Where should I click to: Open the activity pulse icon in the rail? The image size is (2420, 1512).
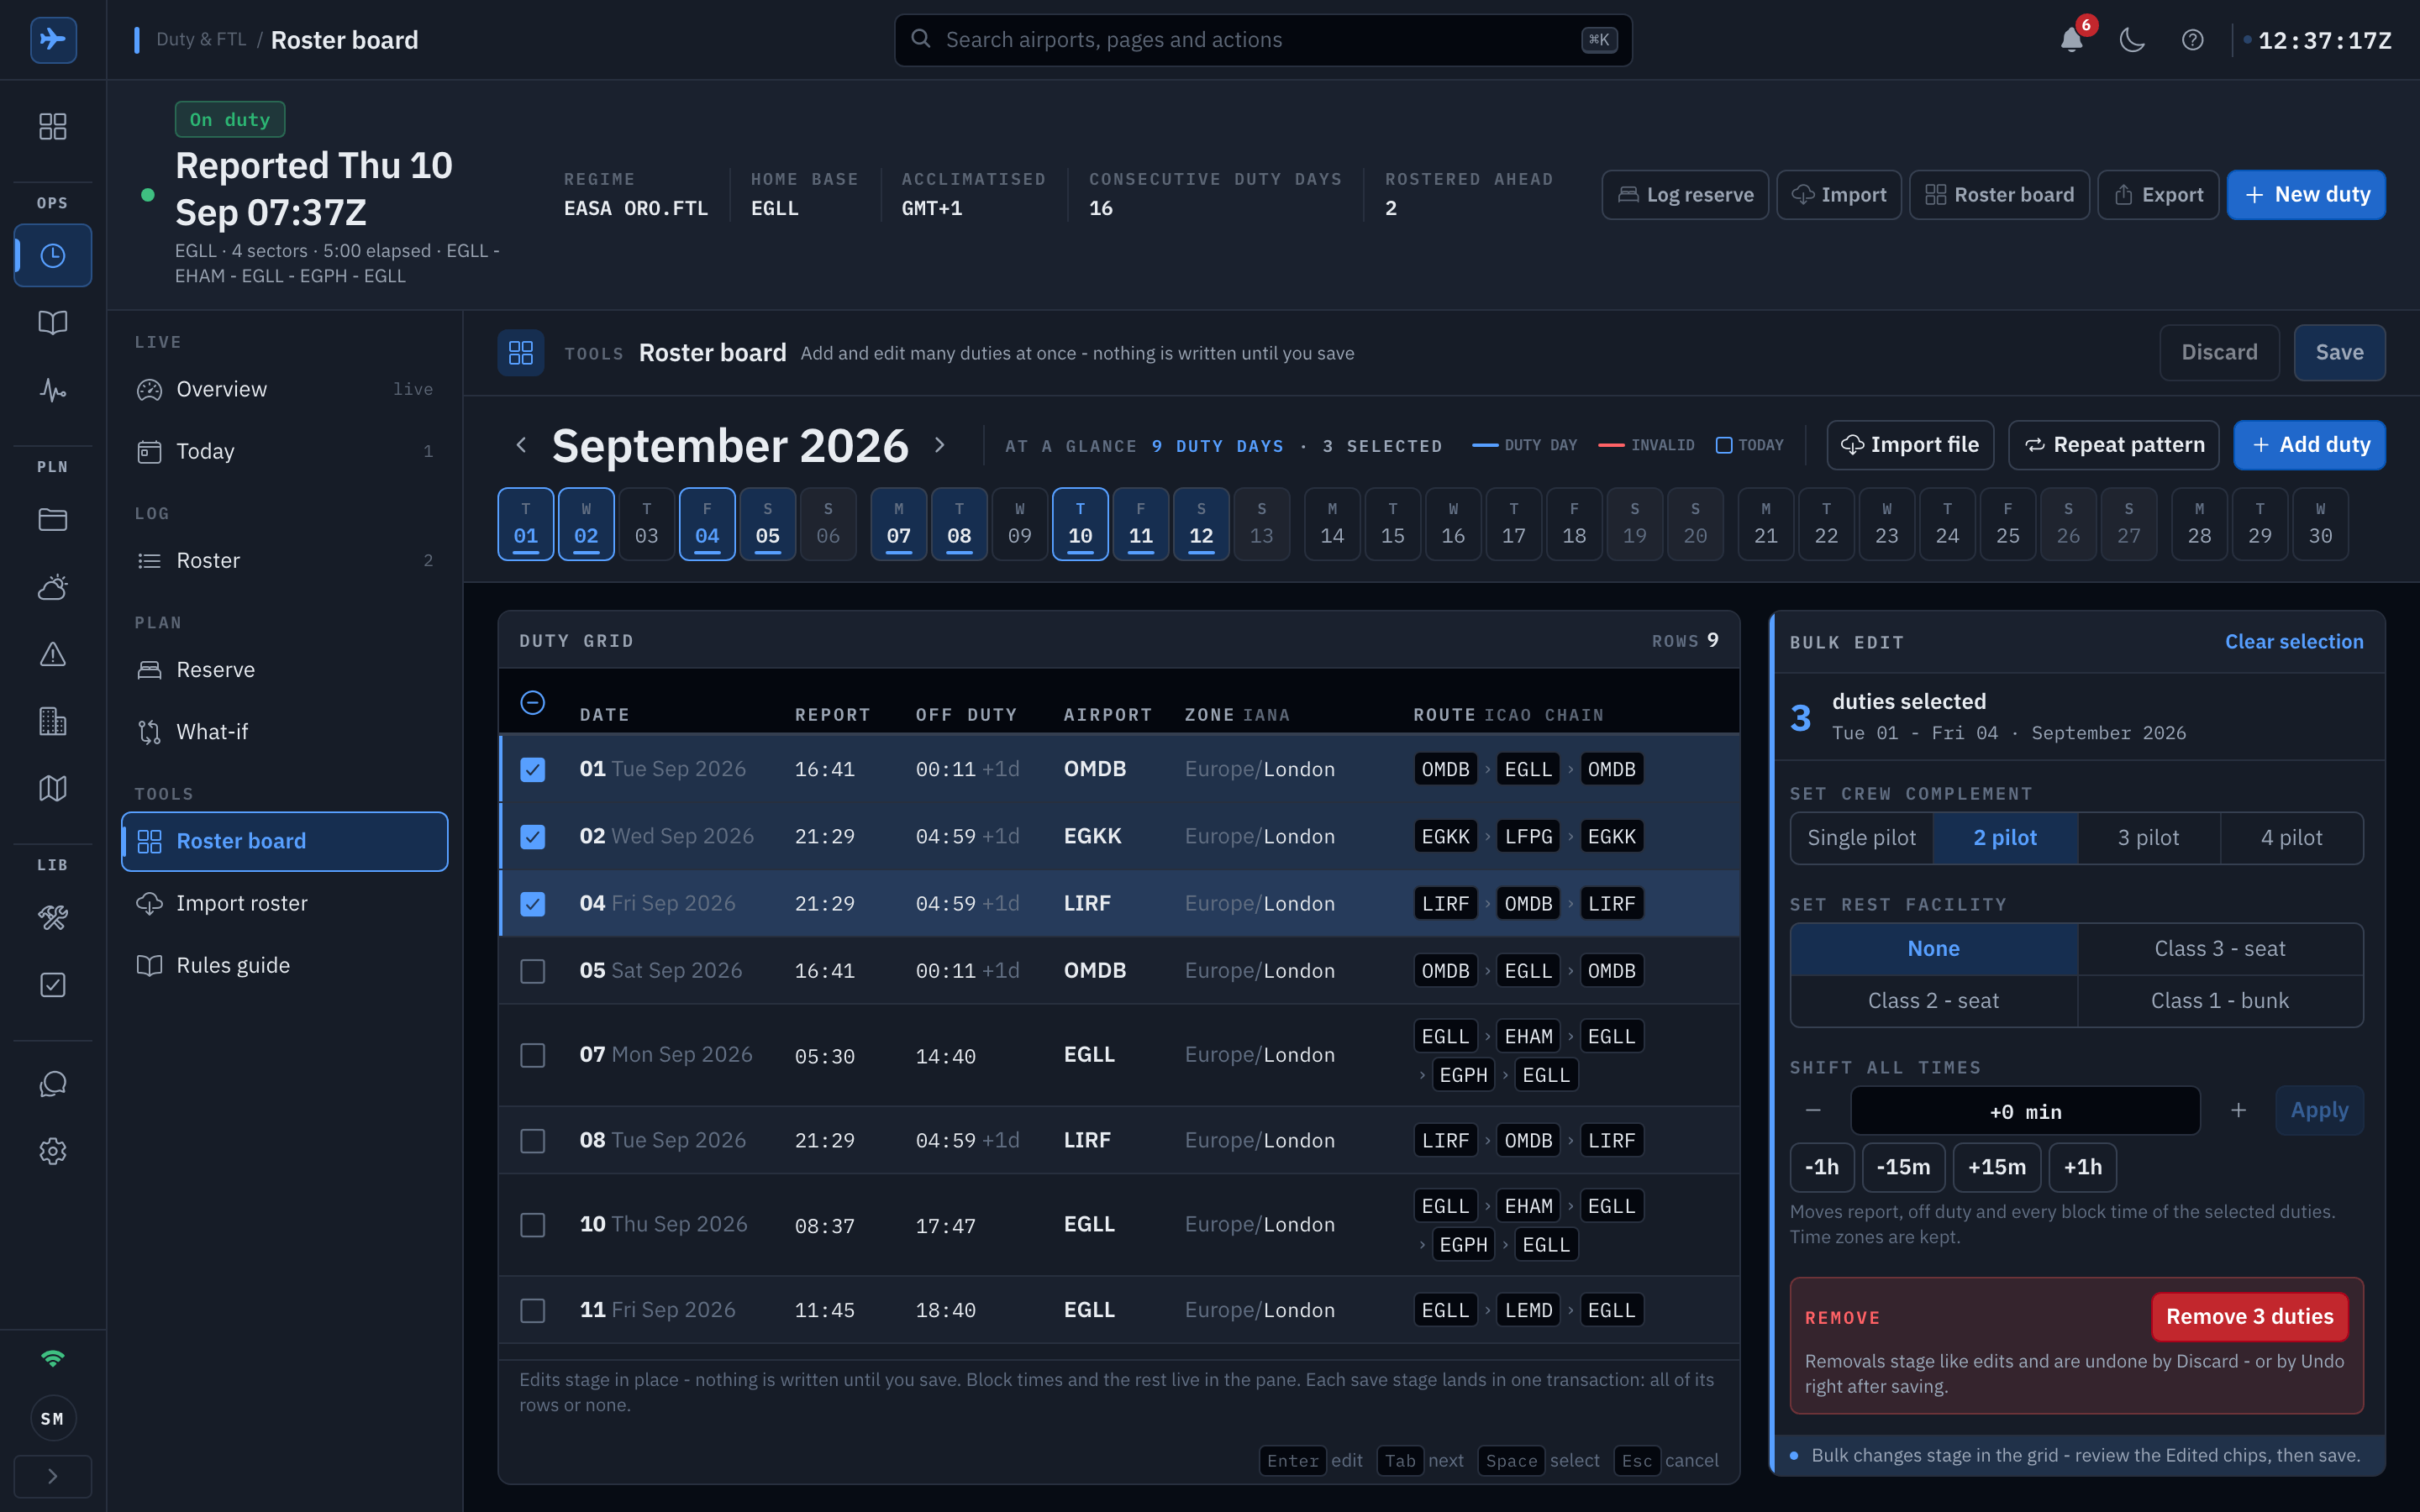[53, 390]
